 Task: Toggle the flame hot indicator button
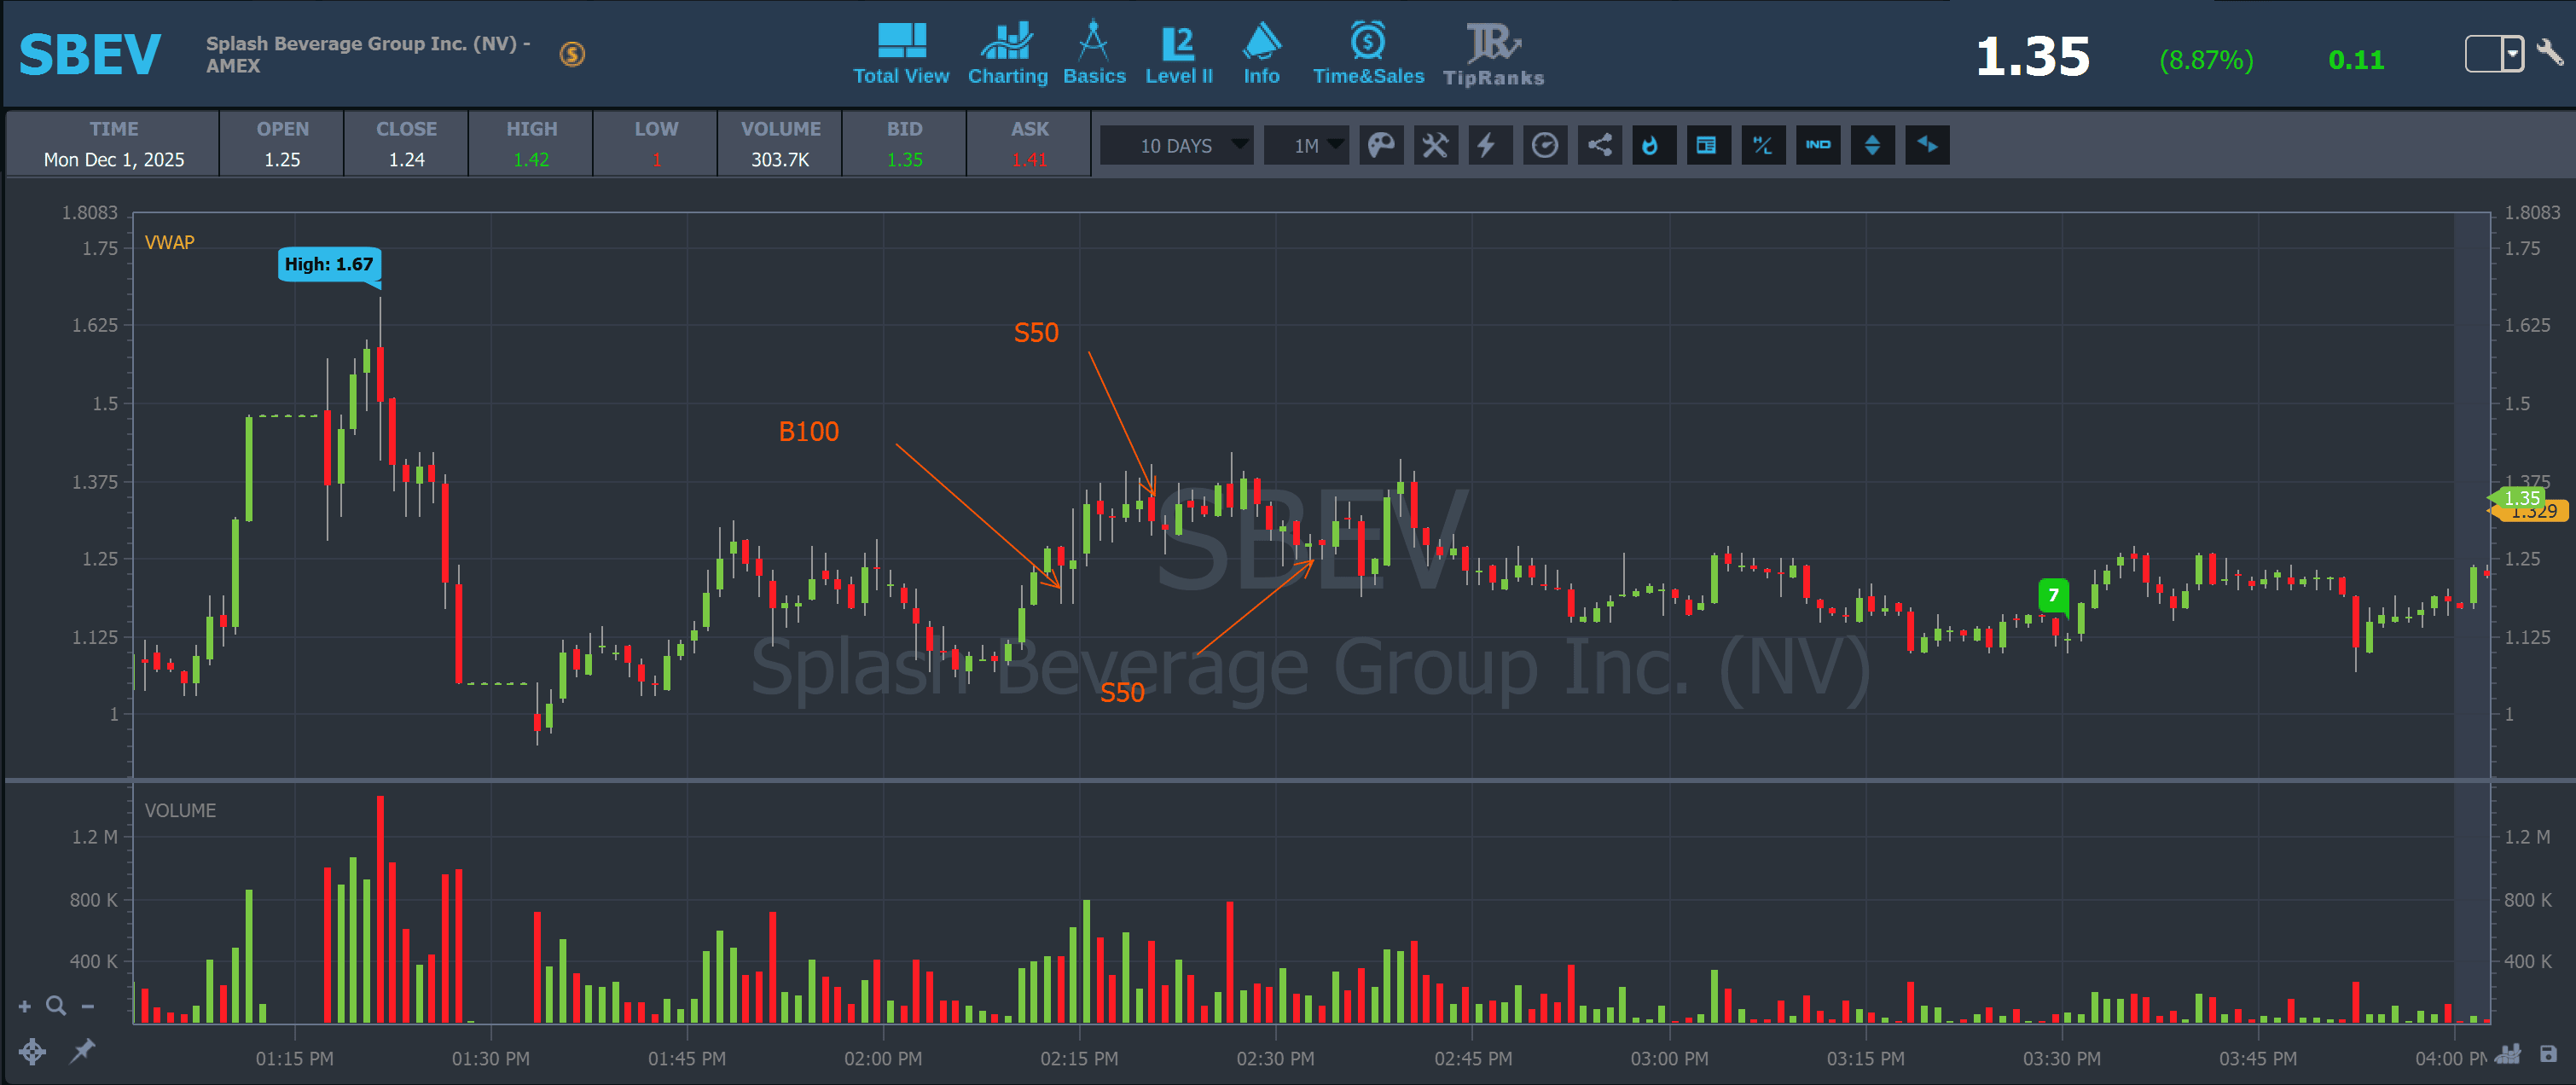pyautogui.click(x=1652, y=146)
